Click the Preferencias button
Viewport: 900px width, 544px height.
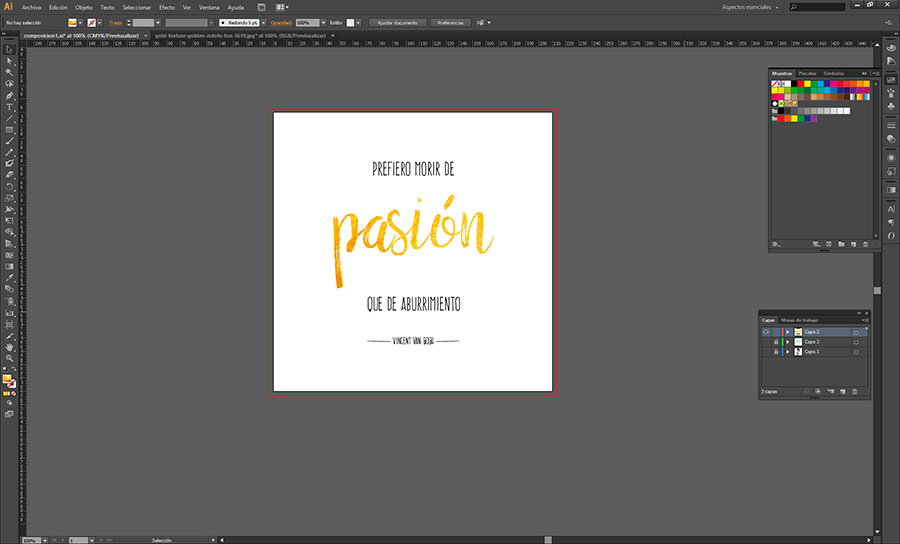(450, 22)
